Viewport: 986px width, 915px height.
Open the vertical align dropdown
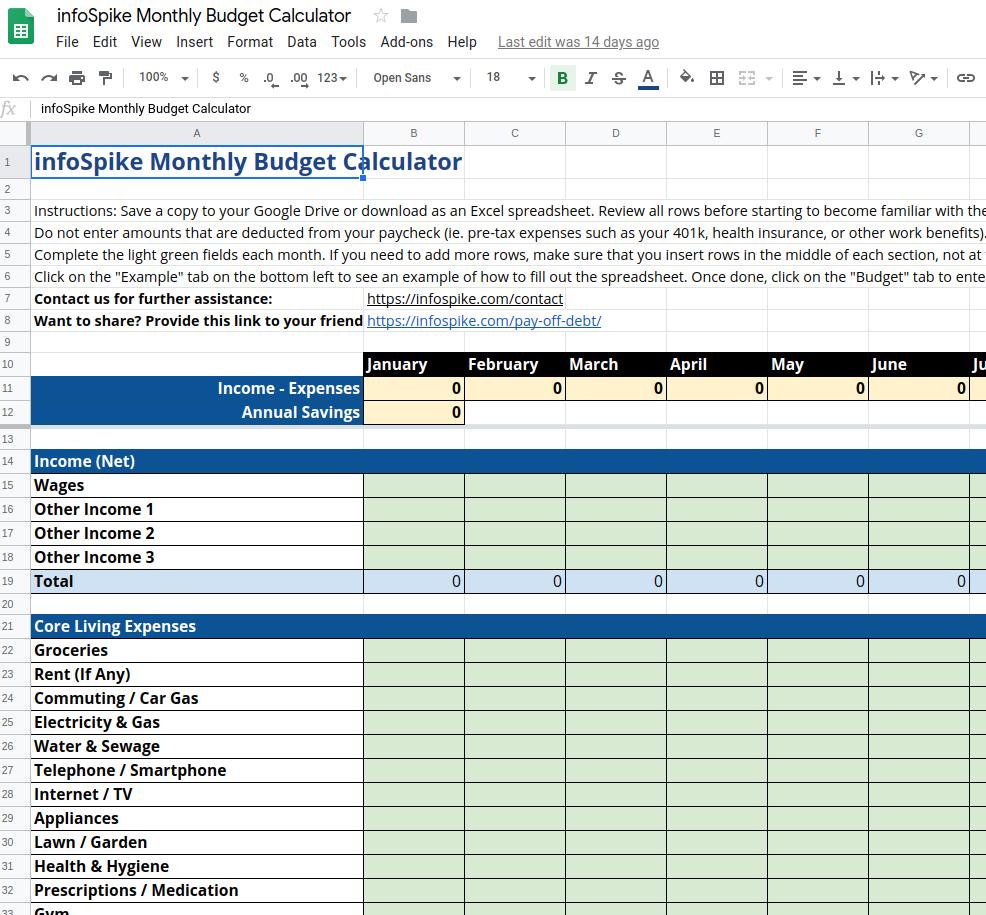[846, 78]
